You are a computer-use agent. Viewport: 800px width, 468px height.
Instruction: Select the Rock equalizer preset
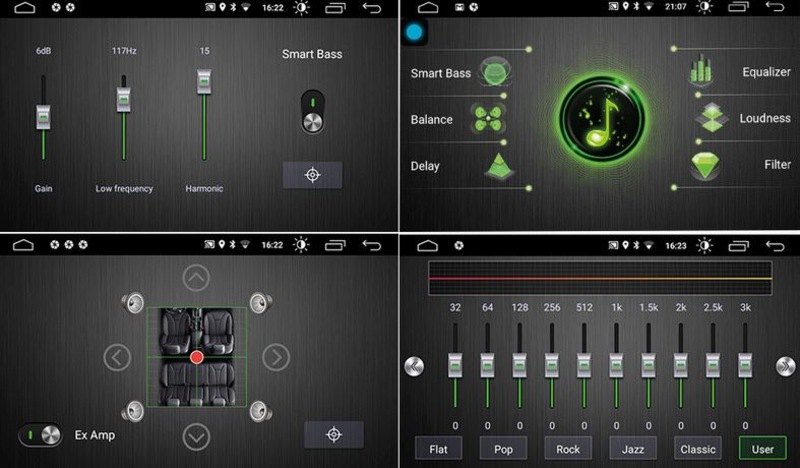568,448
